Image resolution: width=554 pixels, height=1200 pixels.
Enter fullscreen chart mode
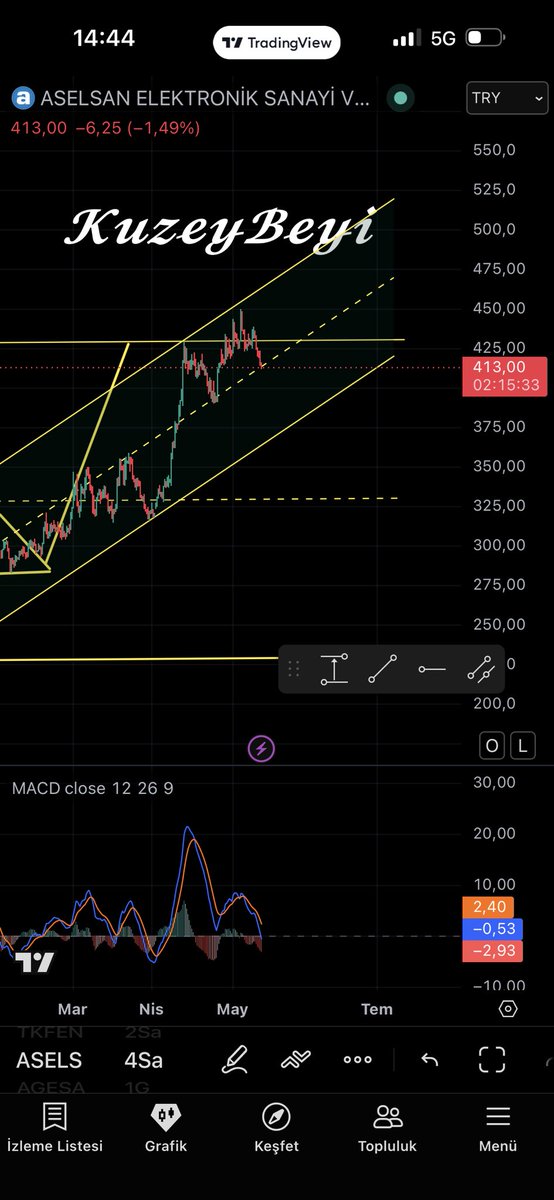[x=492, y=1059]
